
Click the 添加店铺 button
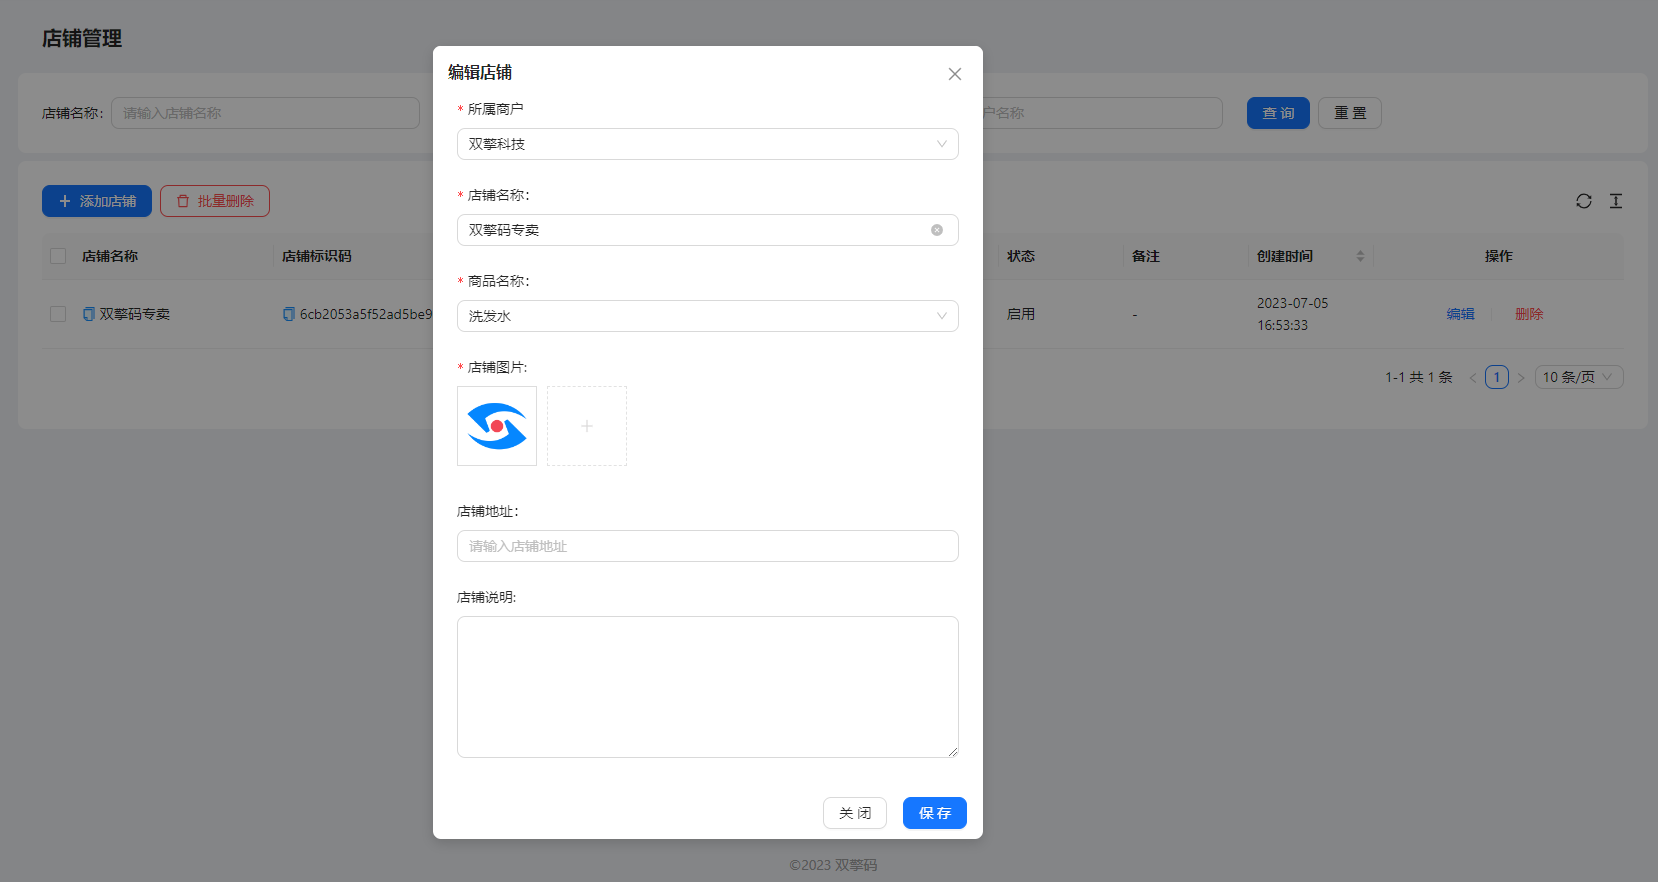97,201
